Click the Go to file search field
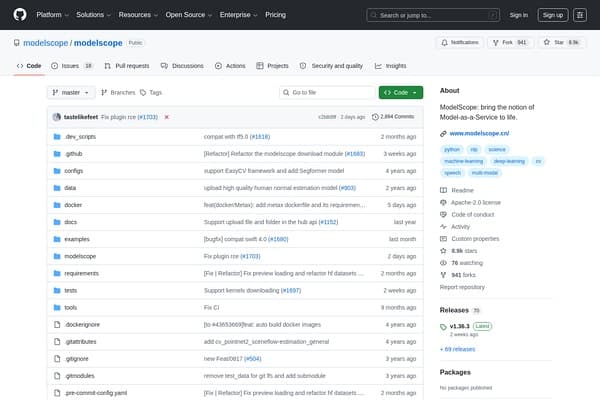Image resolution: width=600 pixels, height=400 pixels. [x=327, y=93]
